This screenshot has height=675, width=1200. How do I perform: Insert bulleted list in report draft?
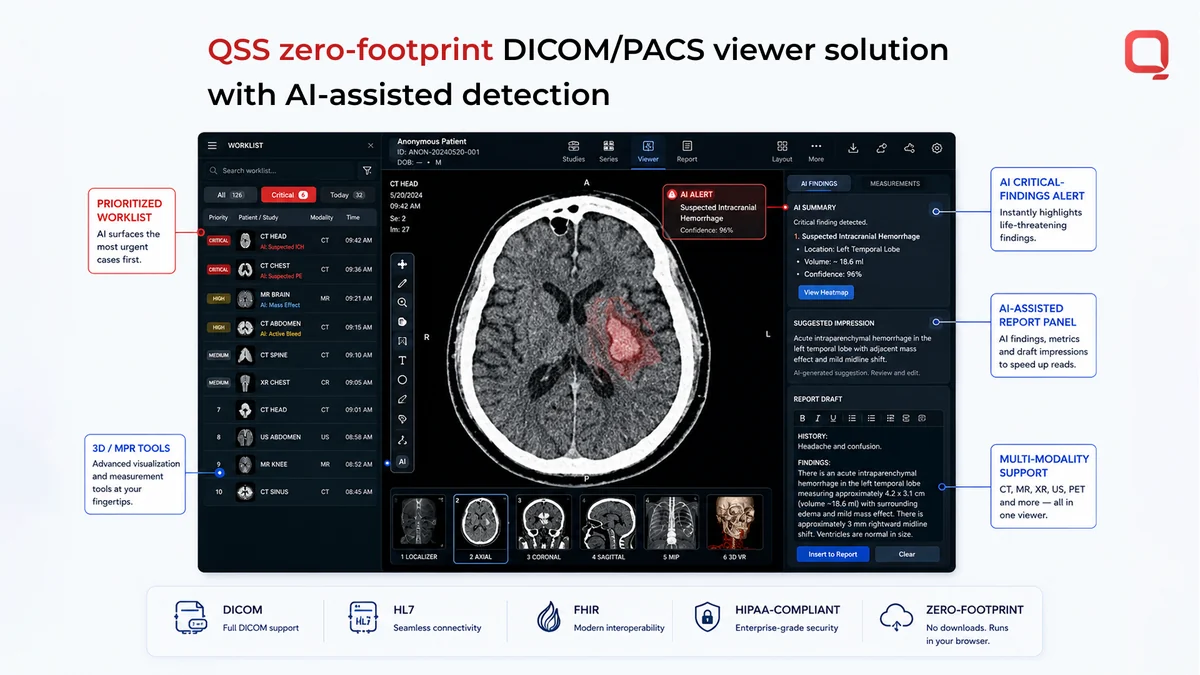[852, 418]
